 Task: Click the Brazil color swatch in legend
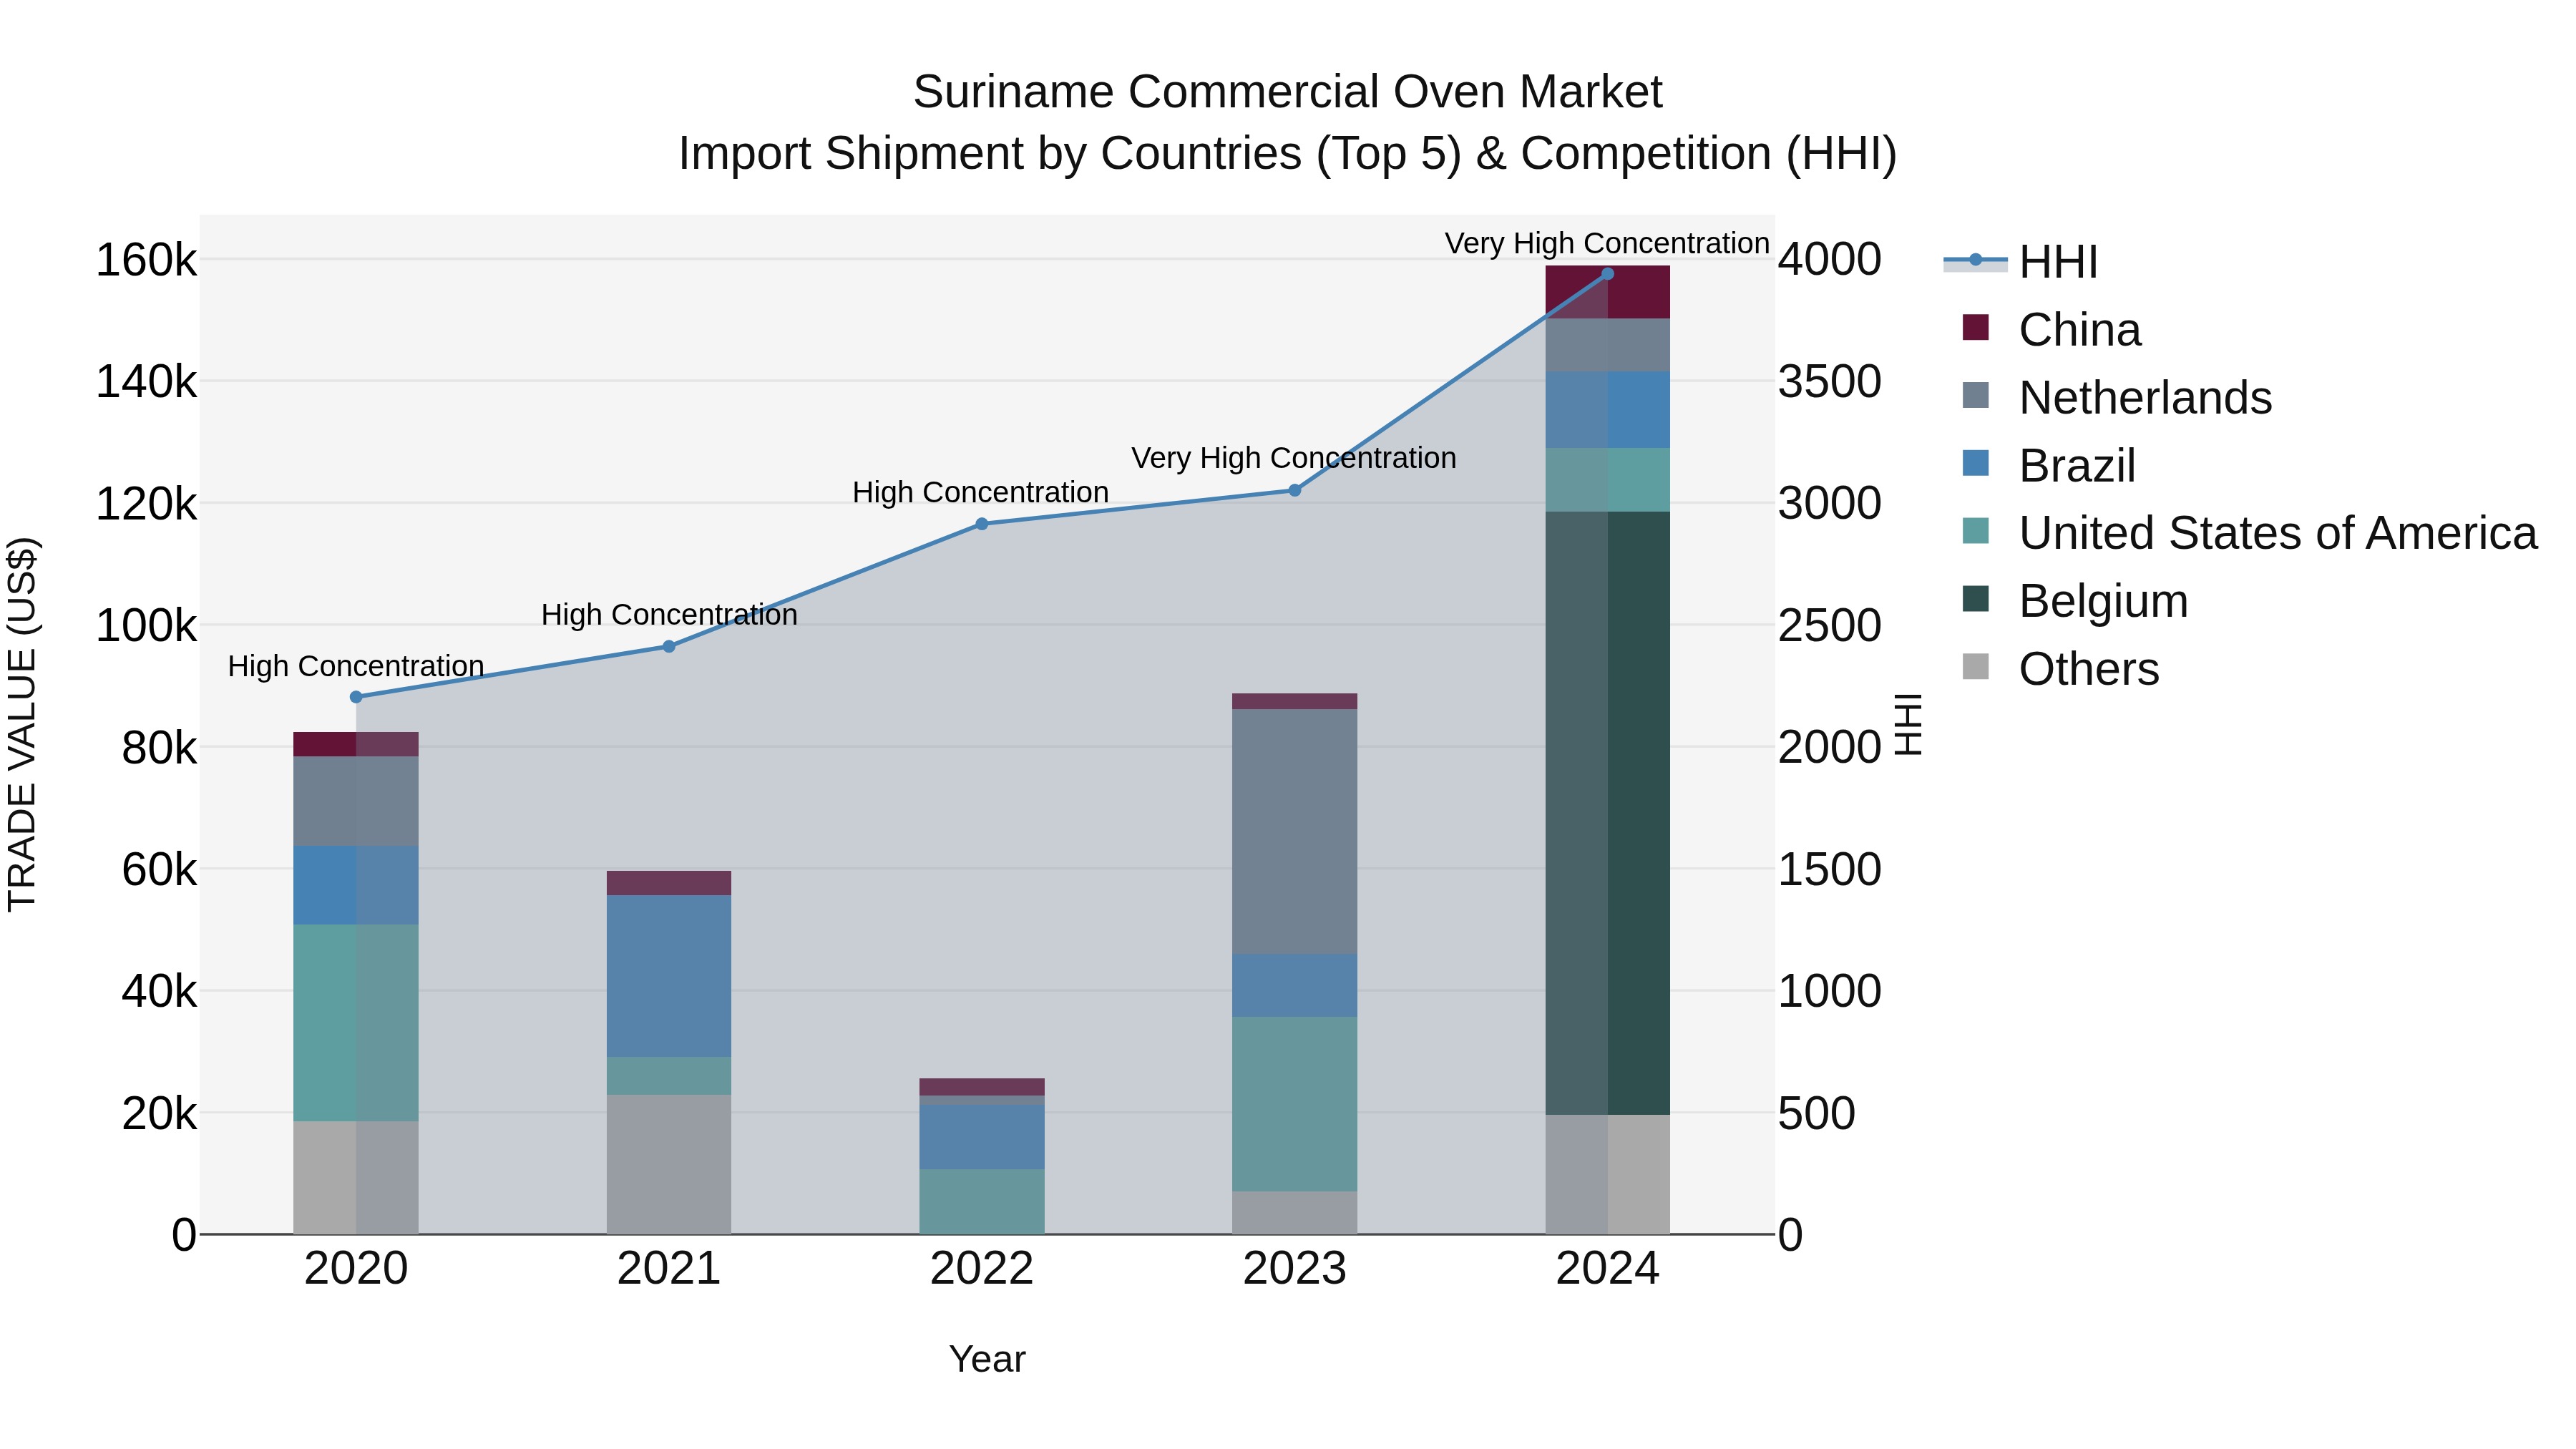[1976, 463]
